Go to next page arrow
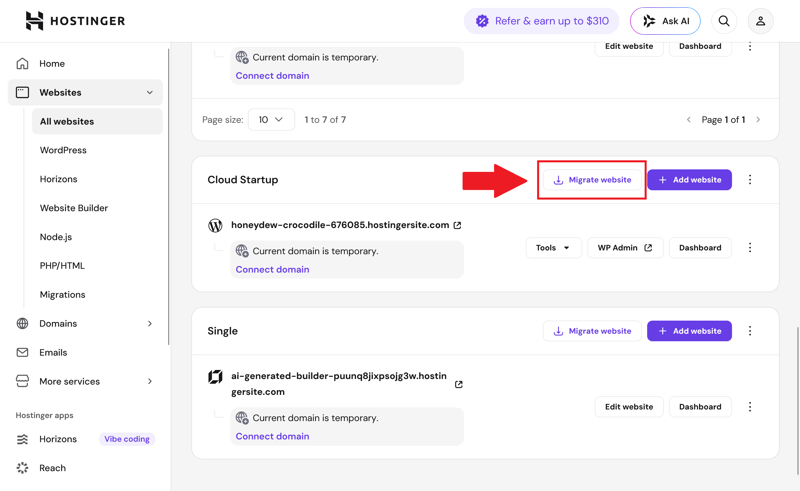 click(x=758, y=119)
